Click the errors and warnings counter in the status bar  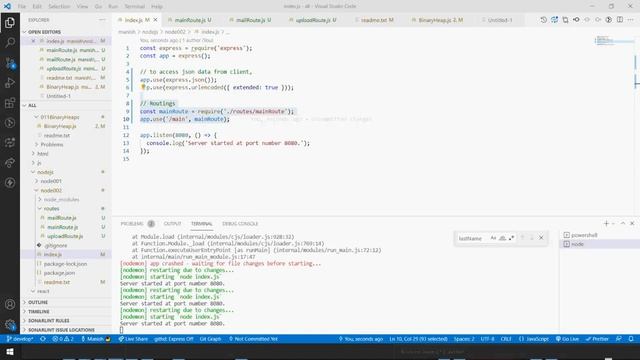(63, 339)
